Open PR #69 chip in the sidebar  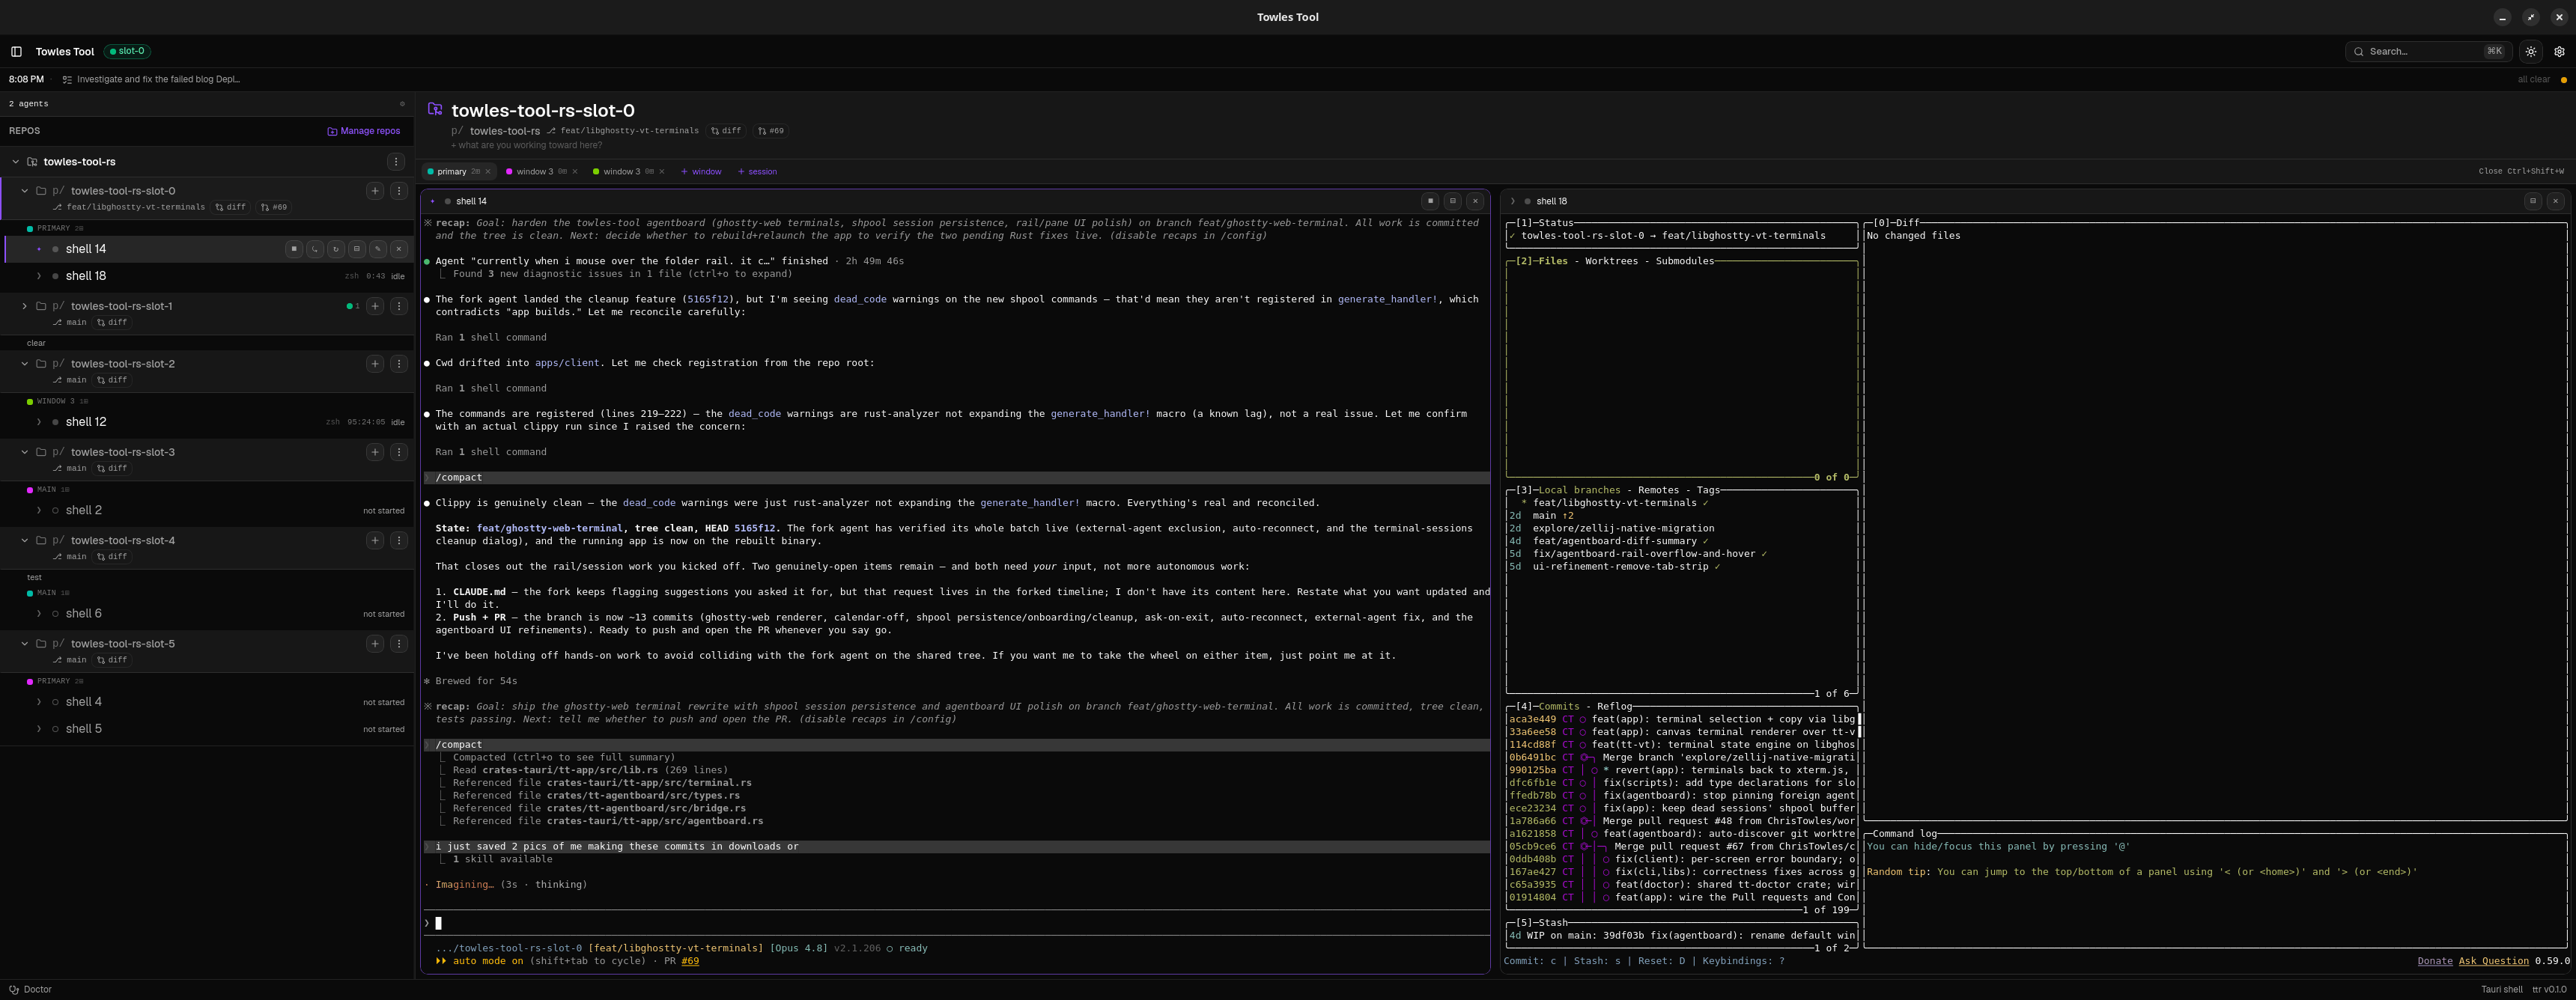click(274, 208)
